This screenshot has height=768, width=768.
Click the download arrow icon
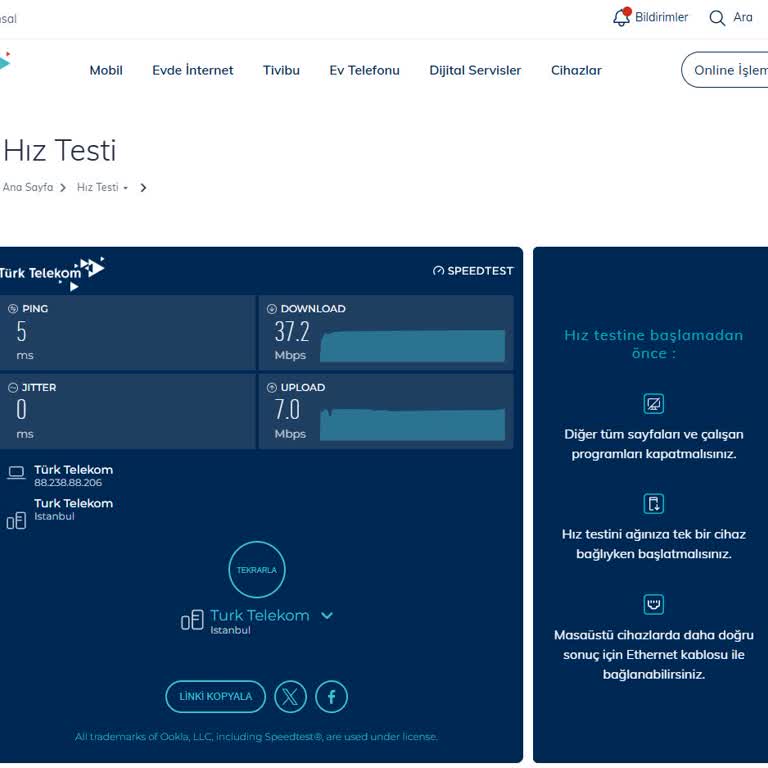coord(271,309)
